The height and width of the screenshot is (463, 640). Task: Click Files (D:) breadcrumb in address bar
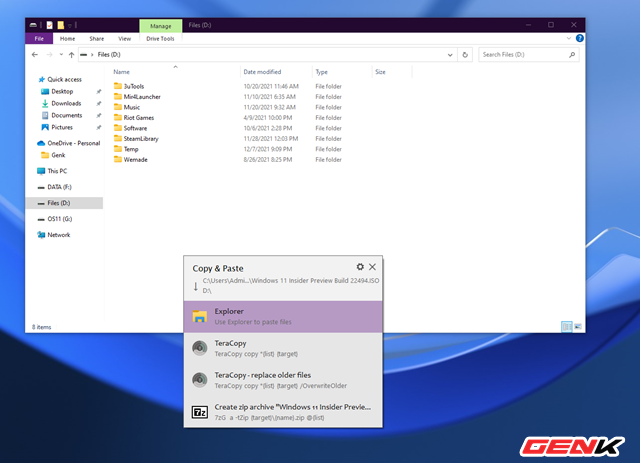pos(109,54)
